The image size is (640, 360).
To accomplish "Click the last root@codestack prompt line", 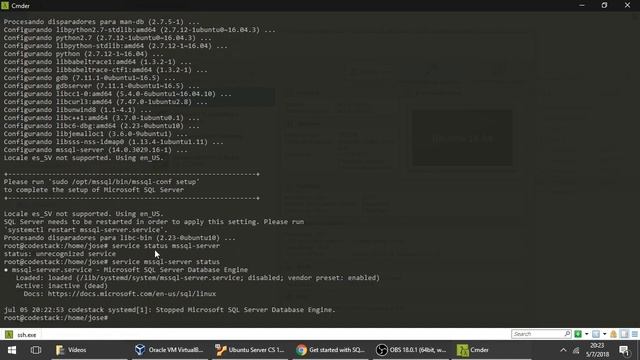I will coord(56,318).
